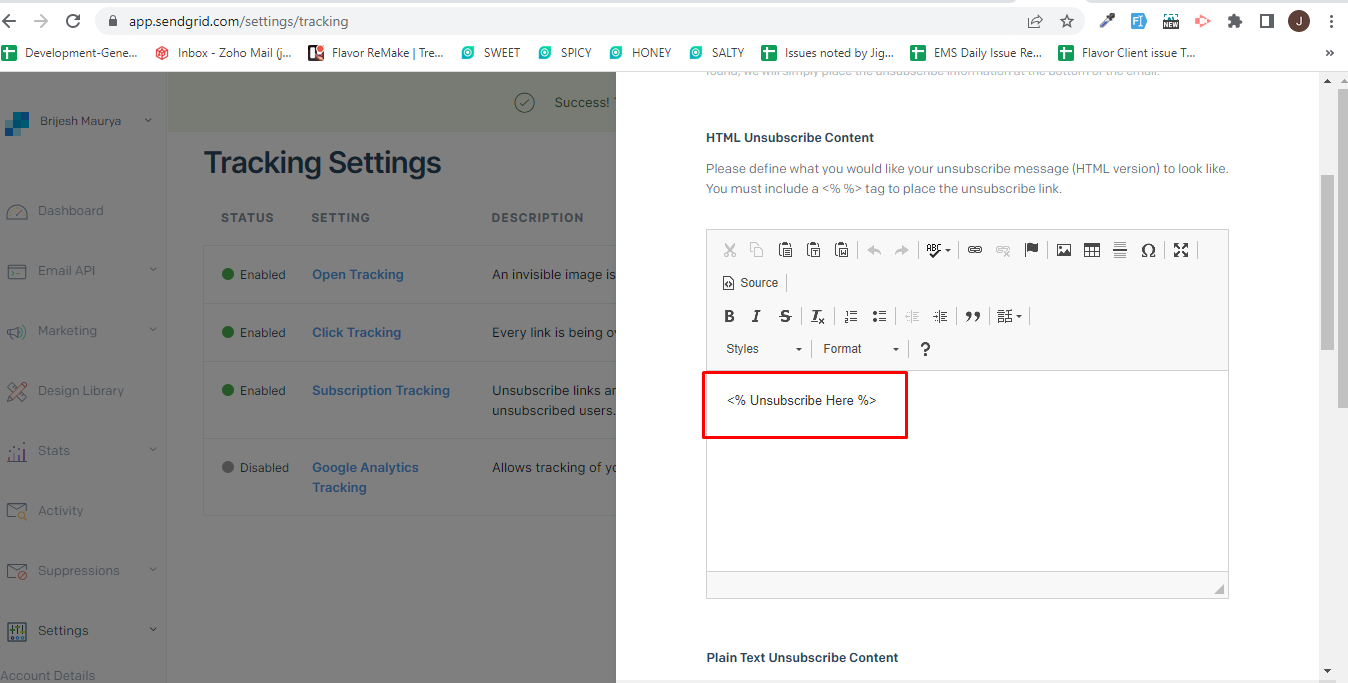Bookmark this page with the star icon
Screen dimensions: 1348x683
pyautogui.click(x=1067, y=21)
